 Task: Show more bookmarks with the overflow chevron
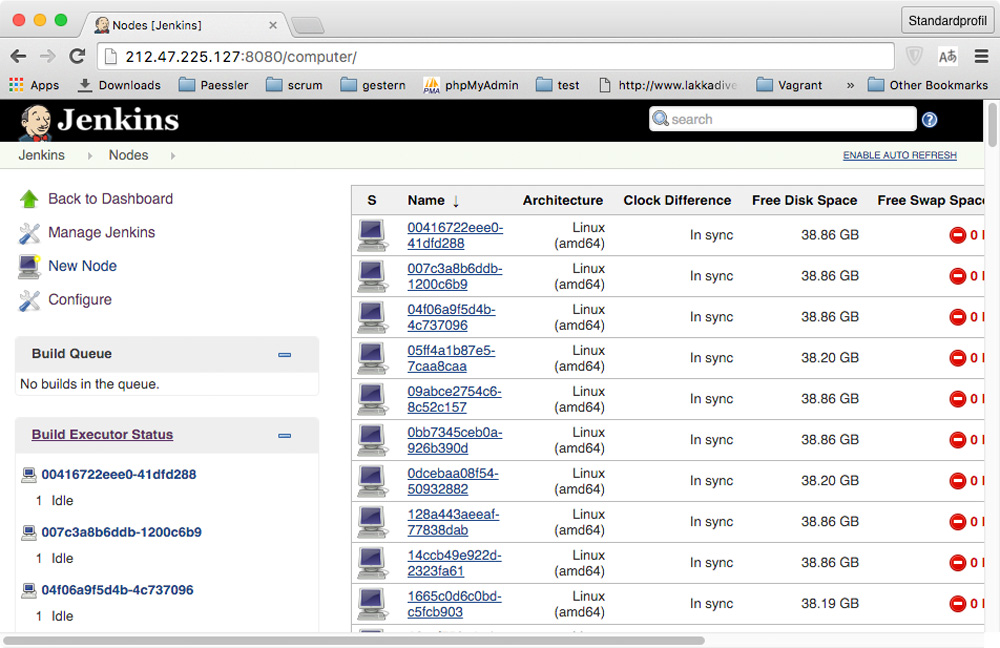coord(850,85)
